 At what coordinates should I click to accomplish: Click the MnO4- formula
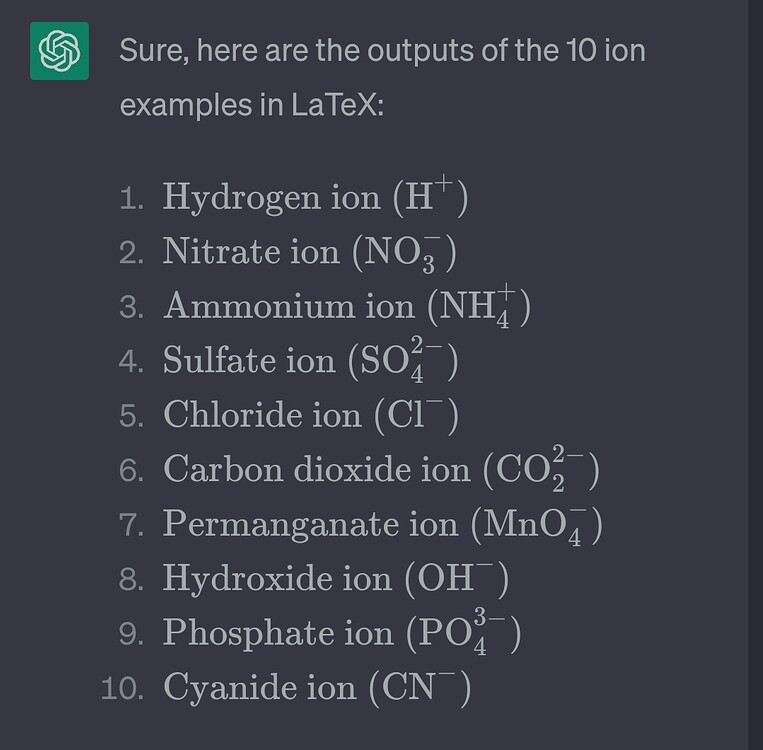(x=537, y=525)
